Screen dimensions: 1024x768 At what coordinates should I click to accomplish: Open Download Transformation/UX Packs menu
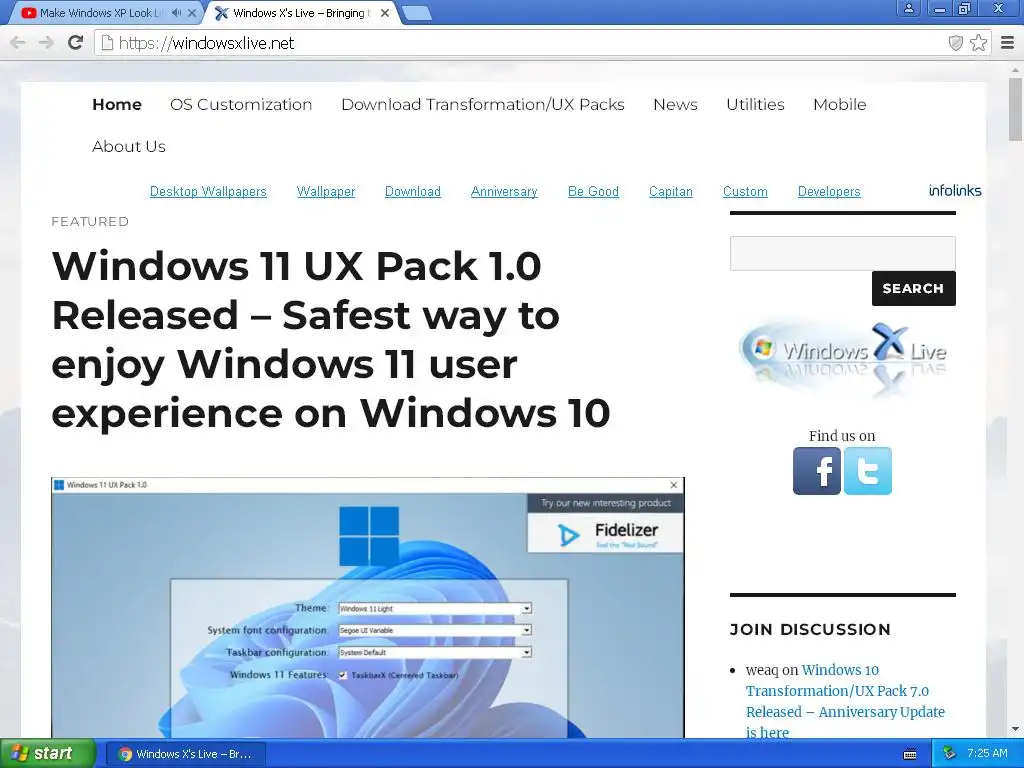pos(483,104)
